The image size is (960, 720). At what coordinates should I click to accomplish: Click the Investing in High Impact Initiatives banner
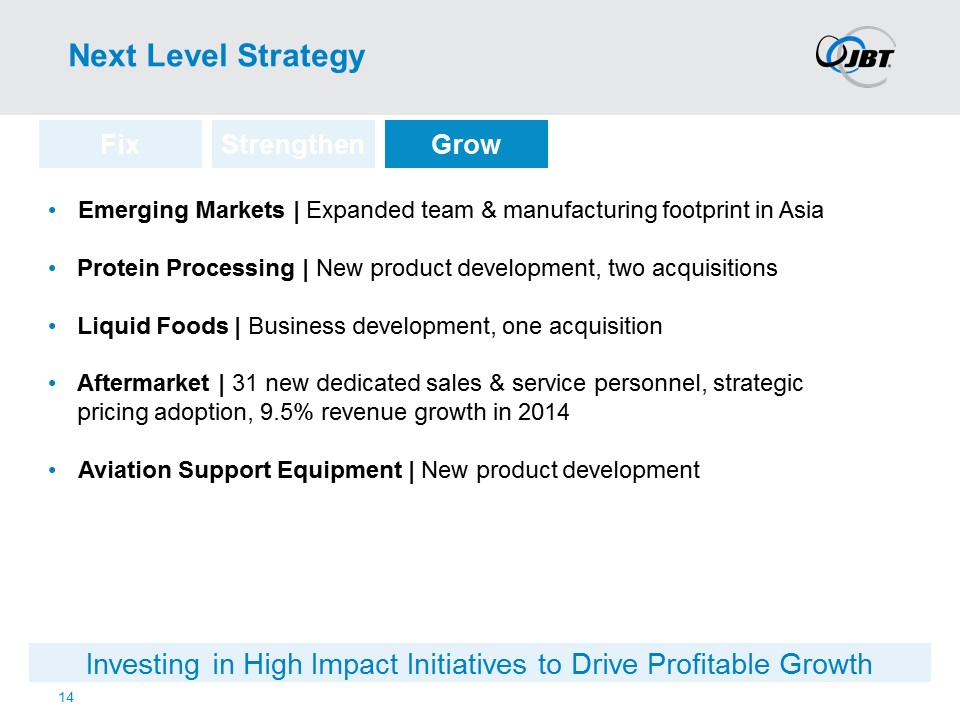click(x=480, y=663)
